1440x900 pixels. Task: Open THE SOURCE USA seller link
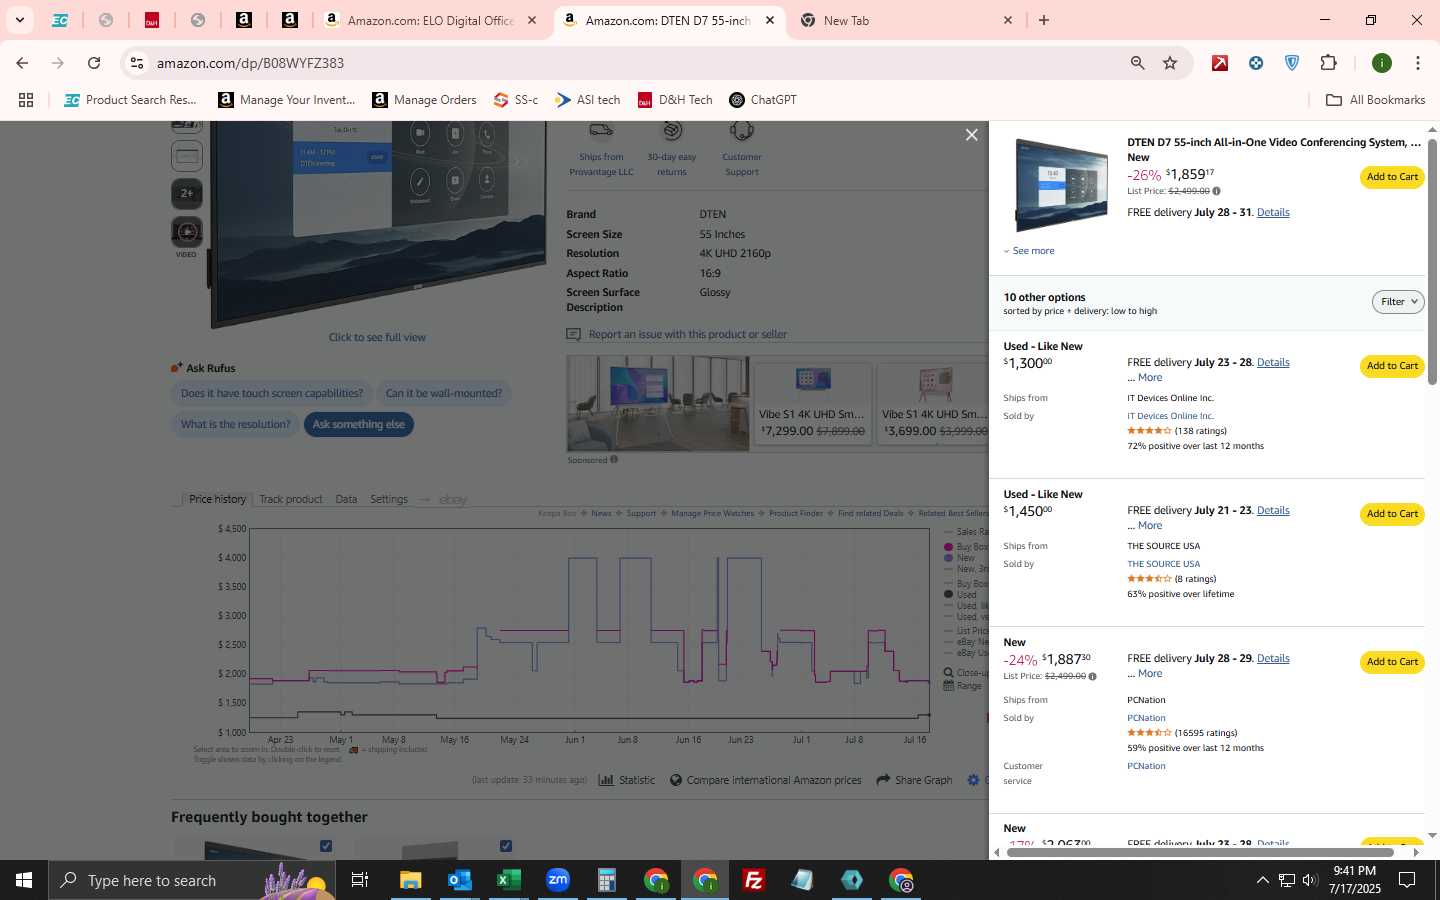[1163, 564]
